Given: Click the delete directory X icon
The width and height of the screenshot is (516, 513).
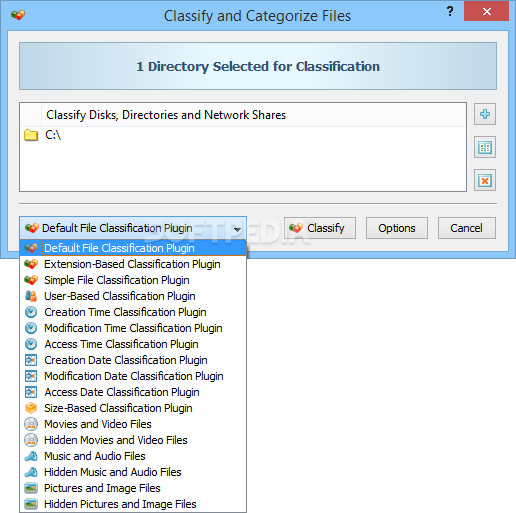Looking at the screenshot, I should (x=485, y=180).
